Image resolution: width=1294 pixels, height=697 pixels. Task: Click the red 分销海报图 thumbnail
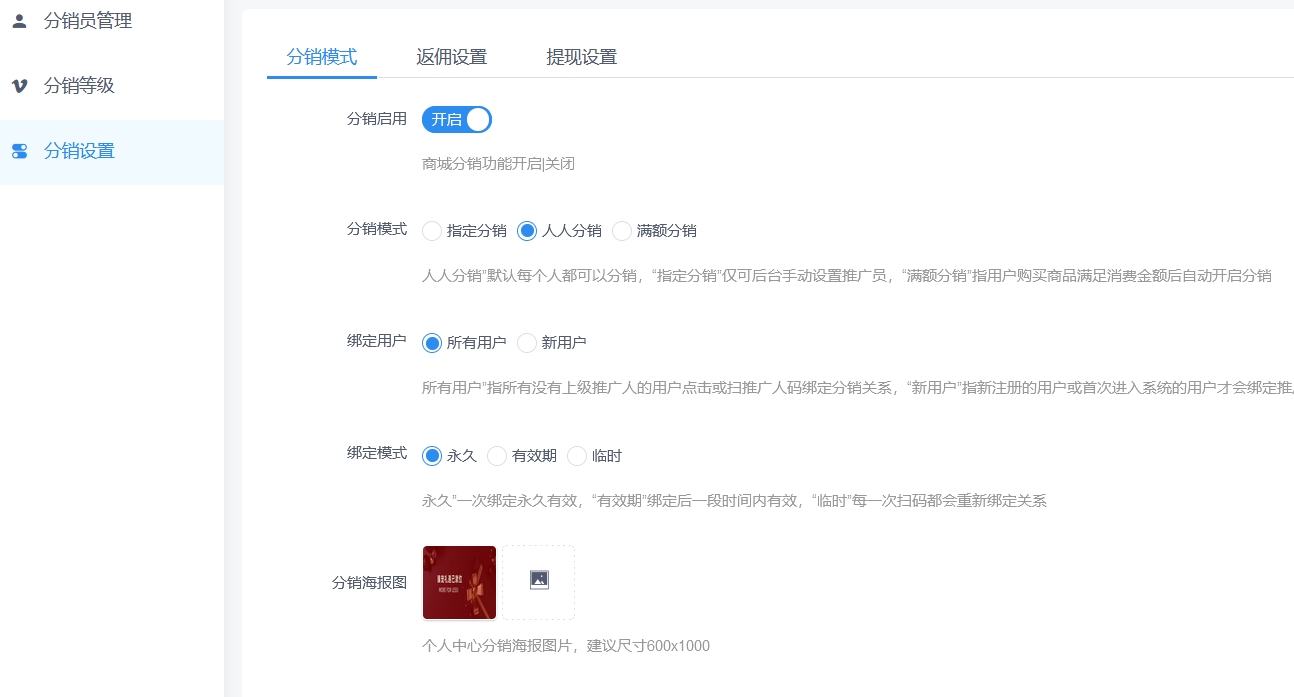[459, 583]
